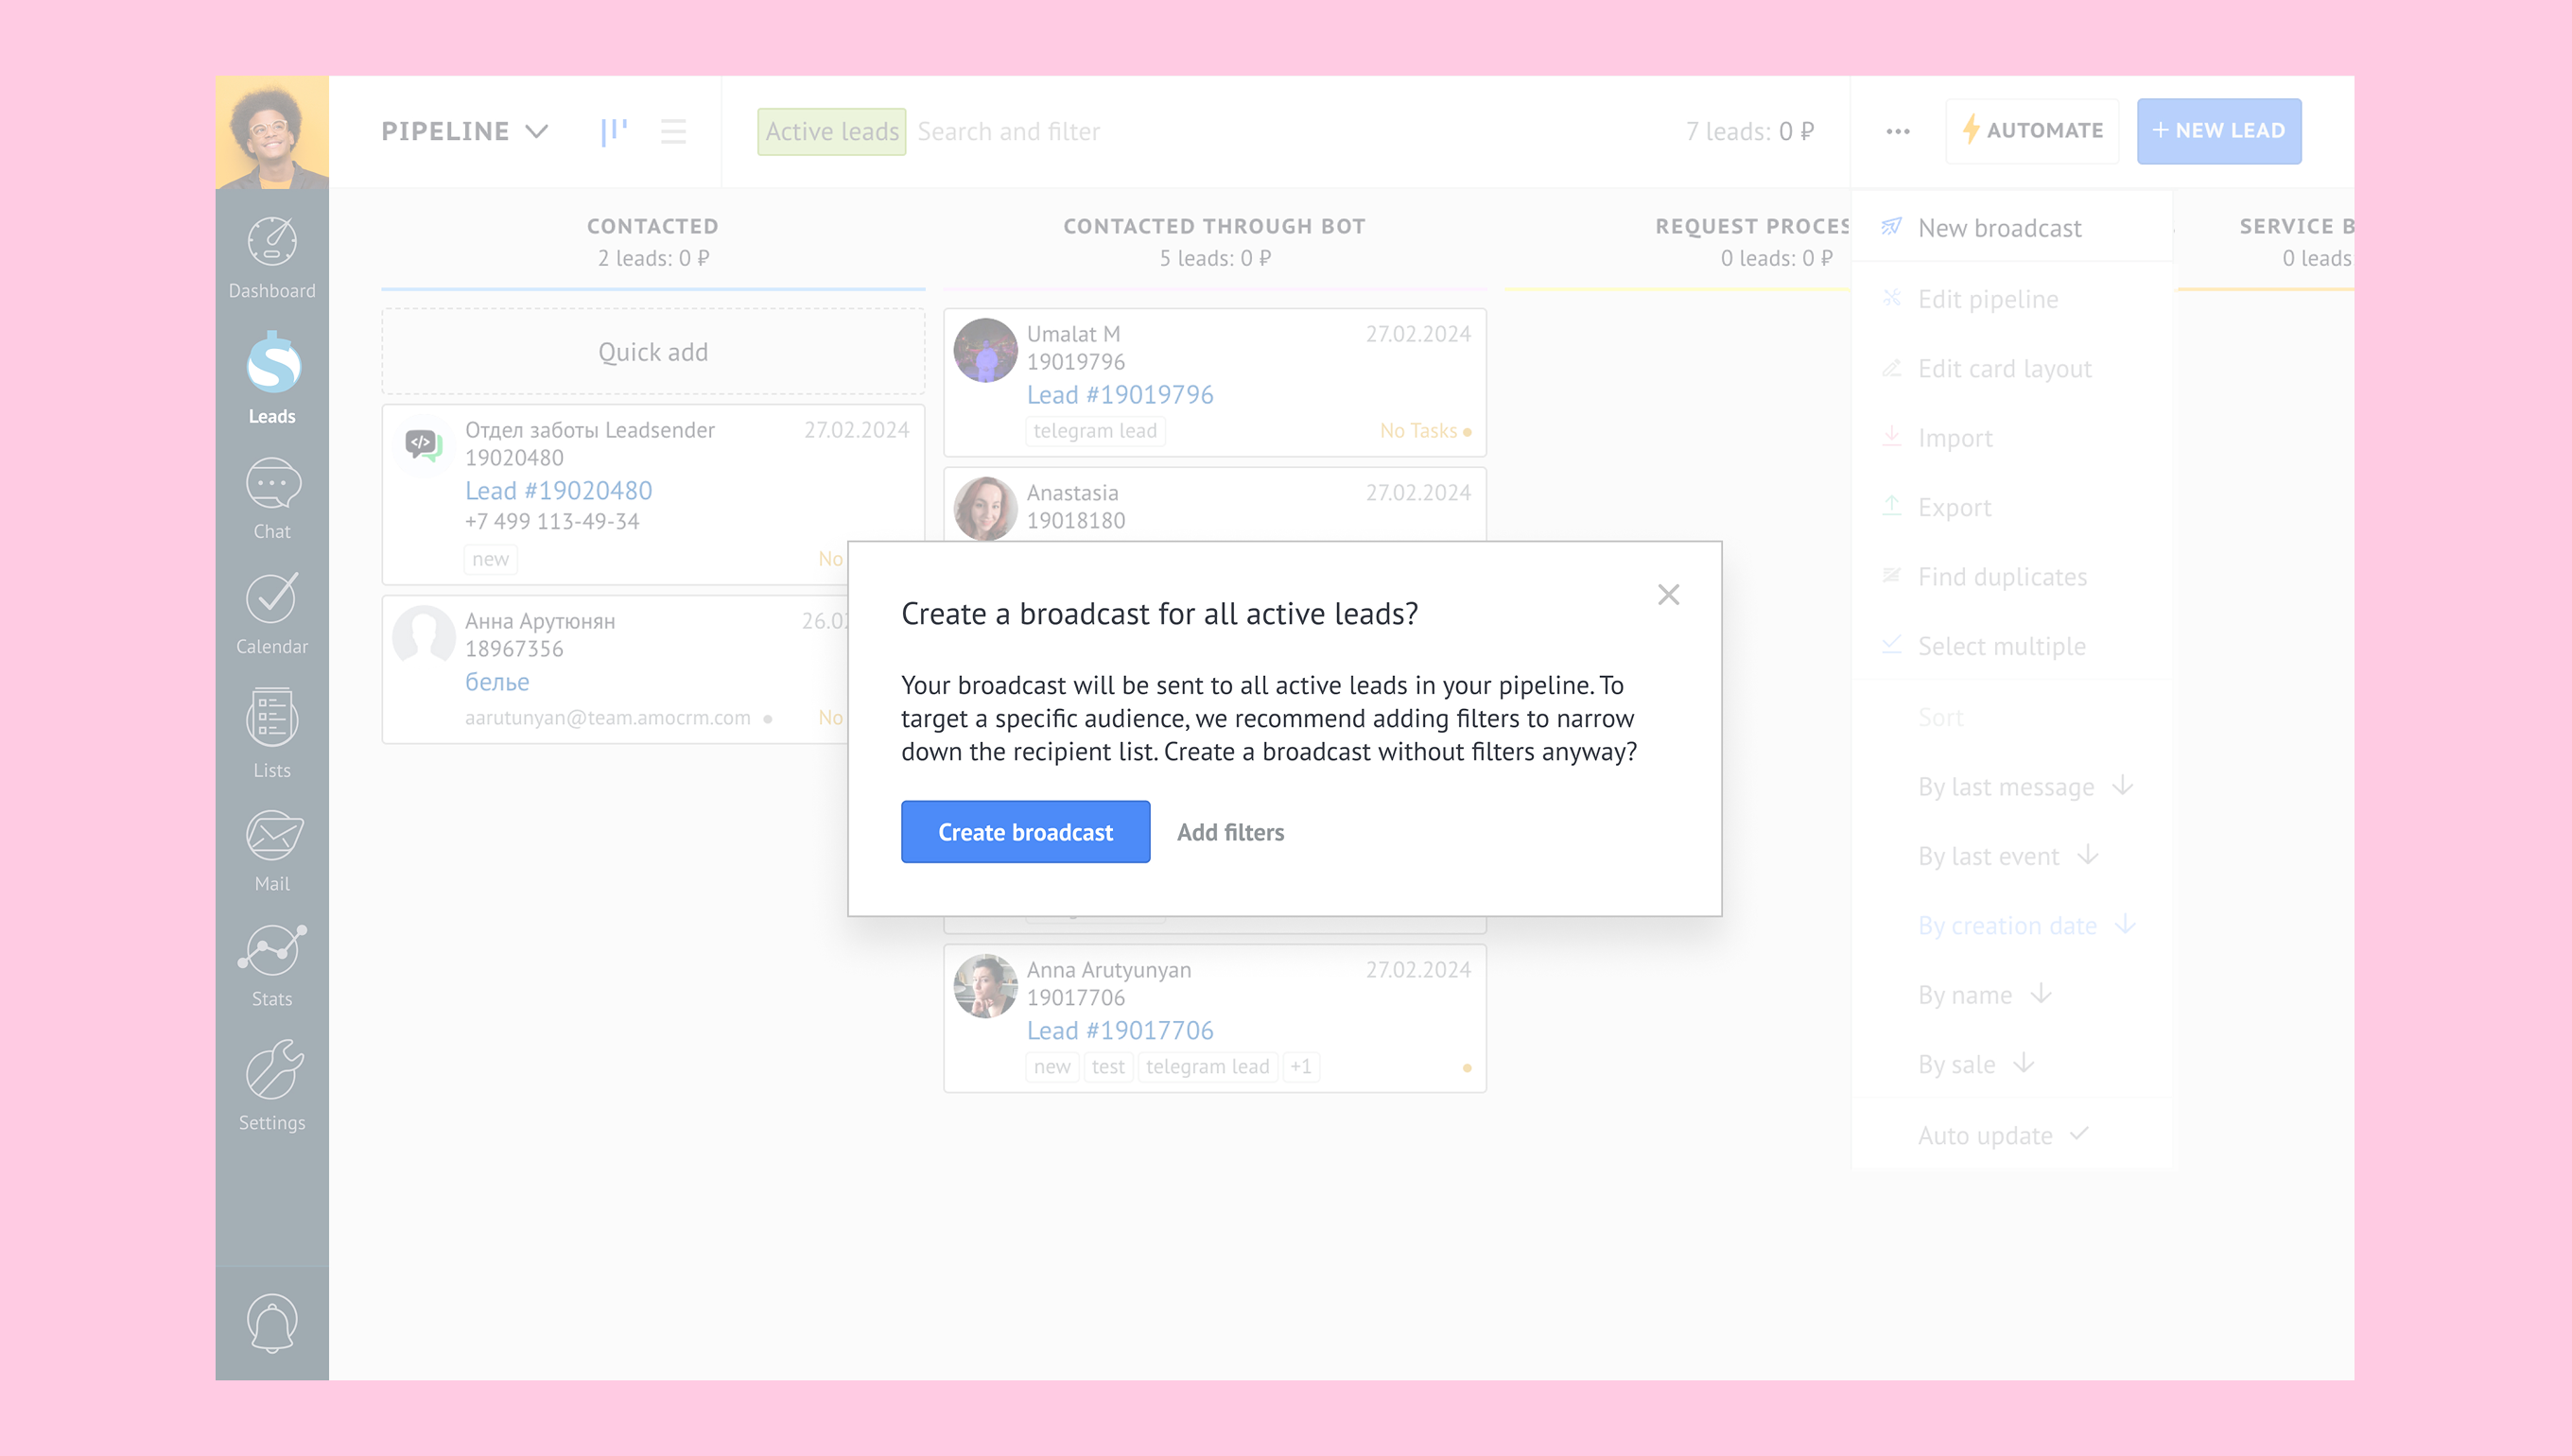Click Leadsender chat source icon
Image resolution: width=2572 pixels, height=1456 pixels.
tap(423, 443)
